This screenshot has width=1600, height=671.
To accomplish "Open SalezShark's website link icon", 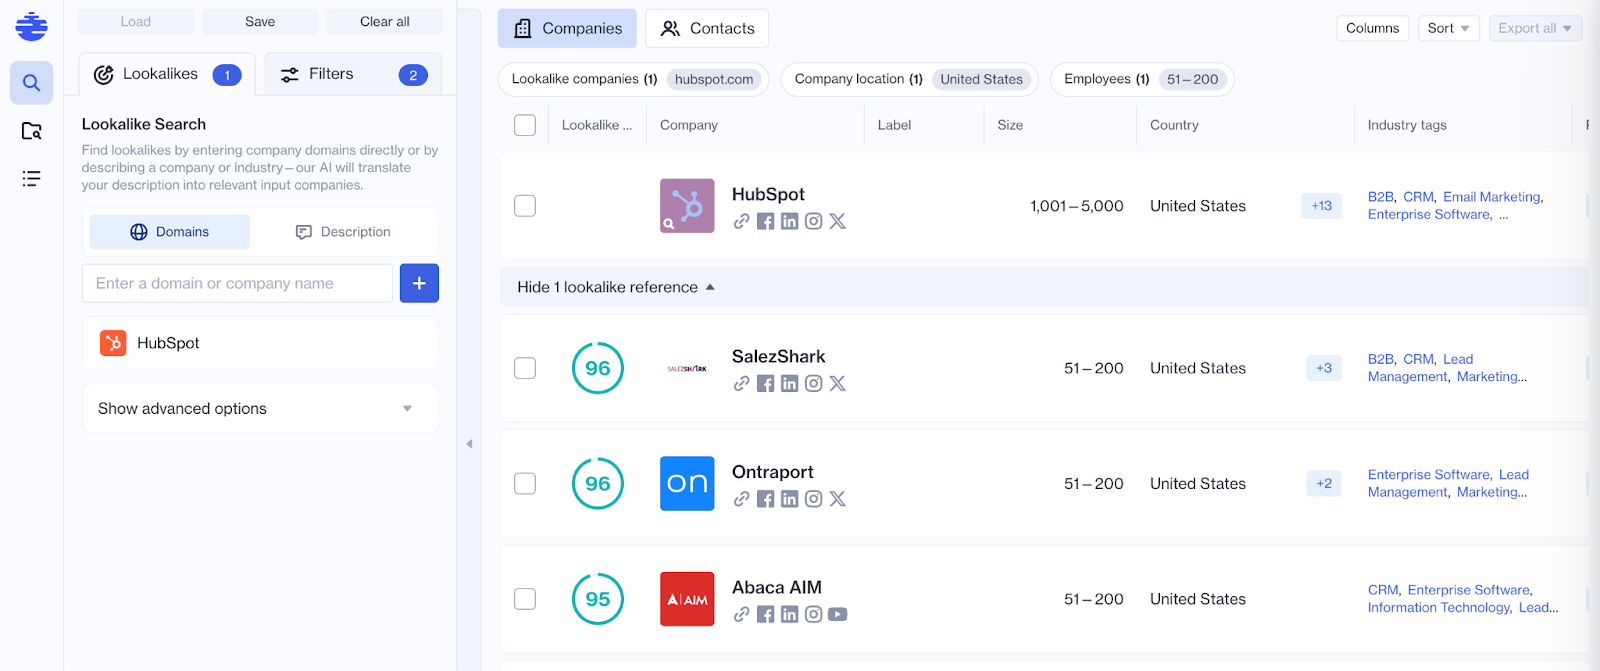I will click(741, 384).
